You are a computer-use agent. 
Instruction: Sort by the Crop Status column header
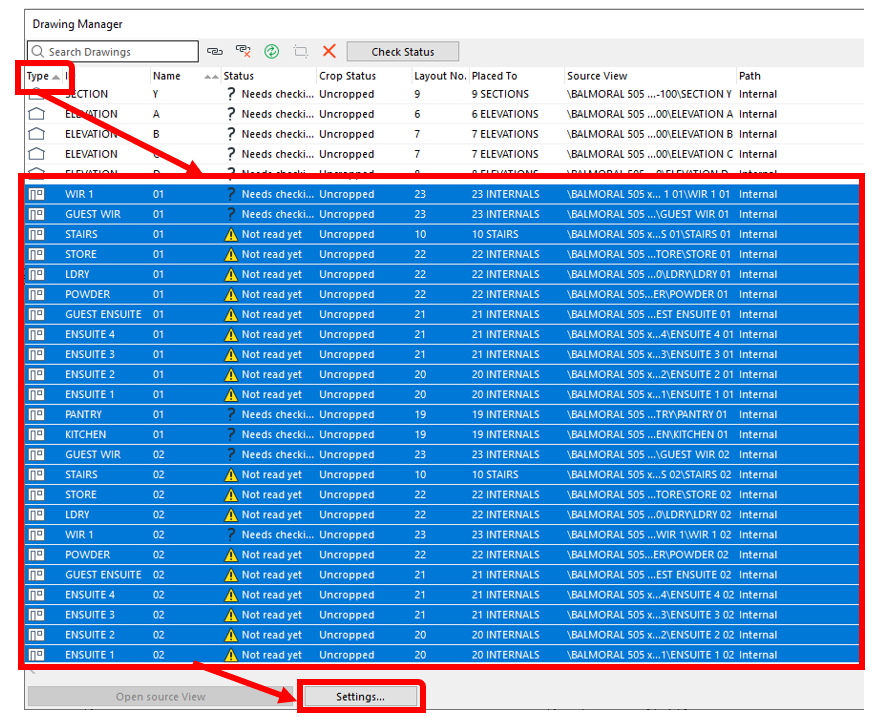[347, 76]
